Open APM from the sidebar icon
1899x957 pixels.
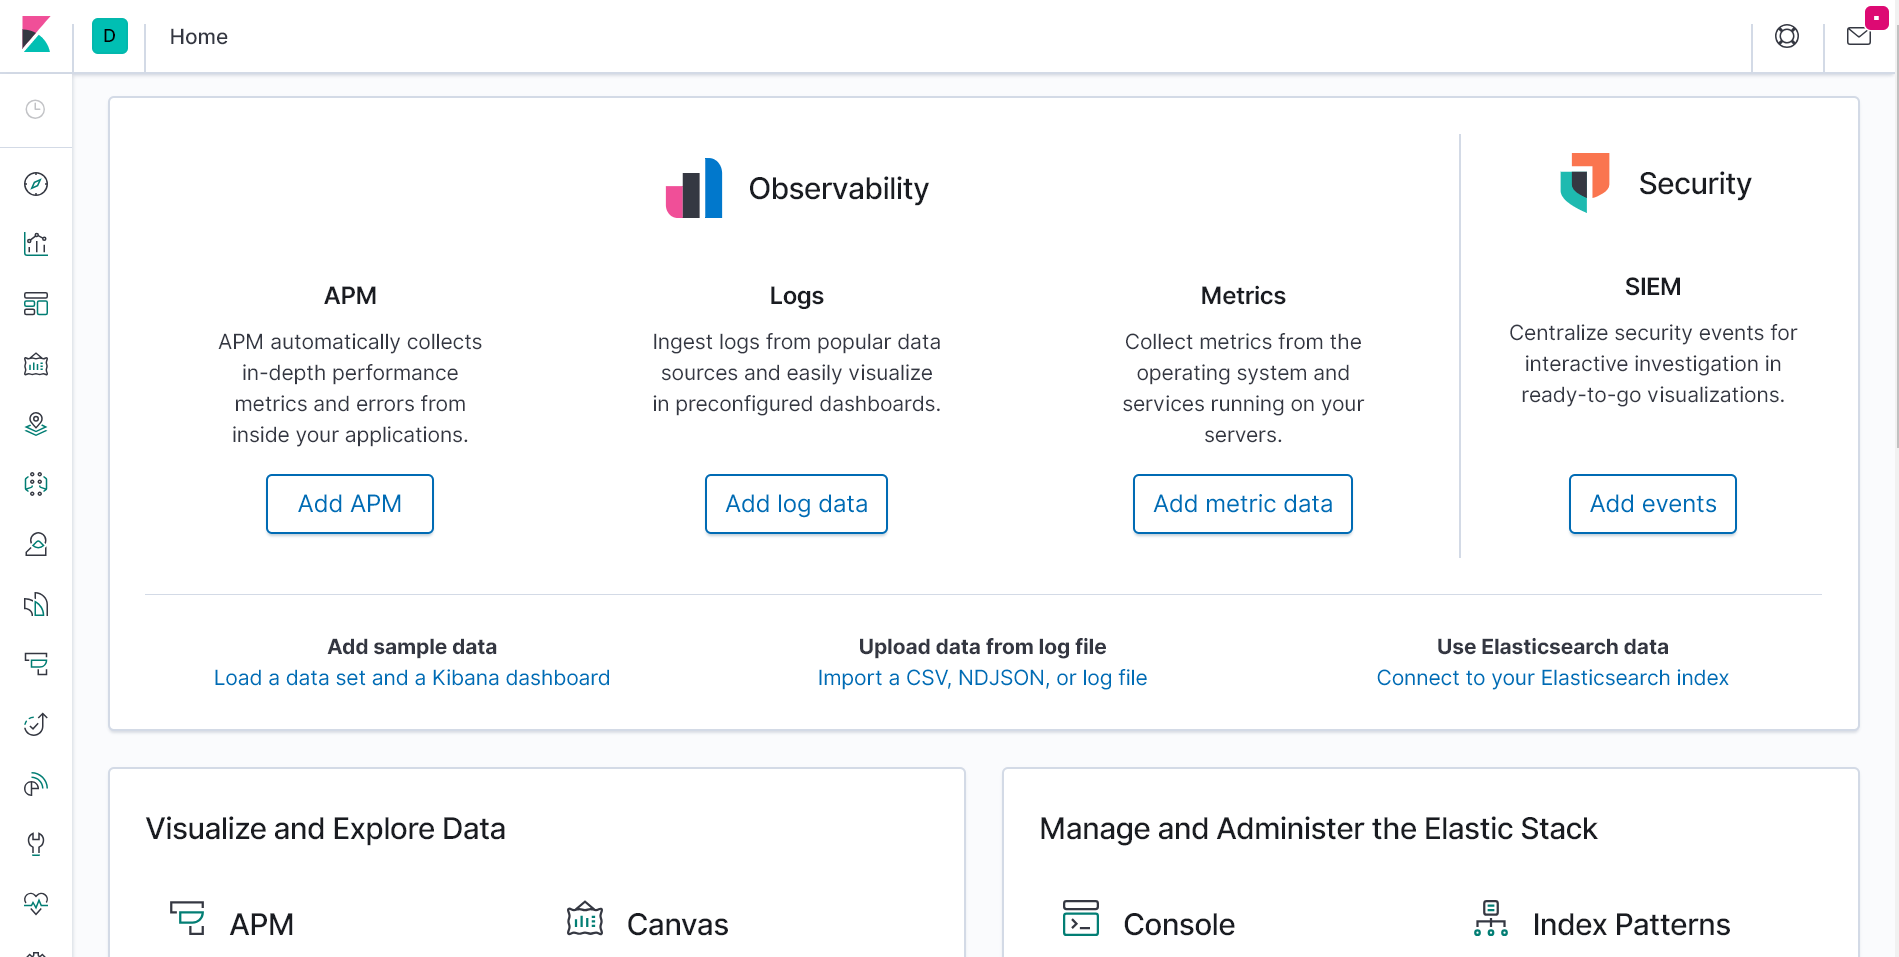point(36,664)
